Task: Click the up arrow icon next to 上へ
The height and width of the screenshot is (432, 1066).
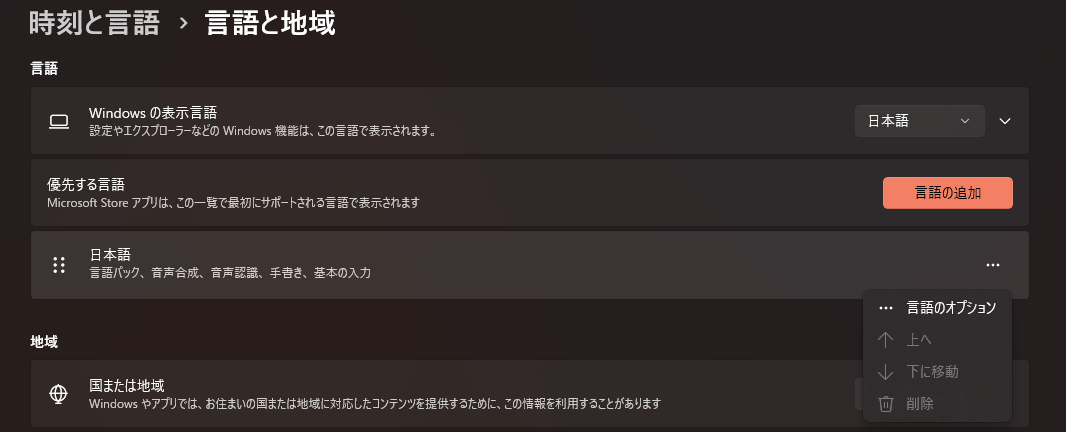Action: (x=885, y=340)
